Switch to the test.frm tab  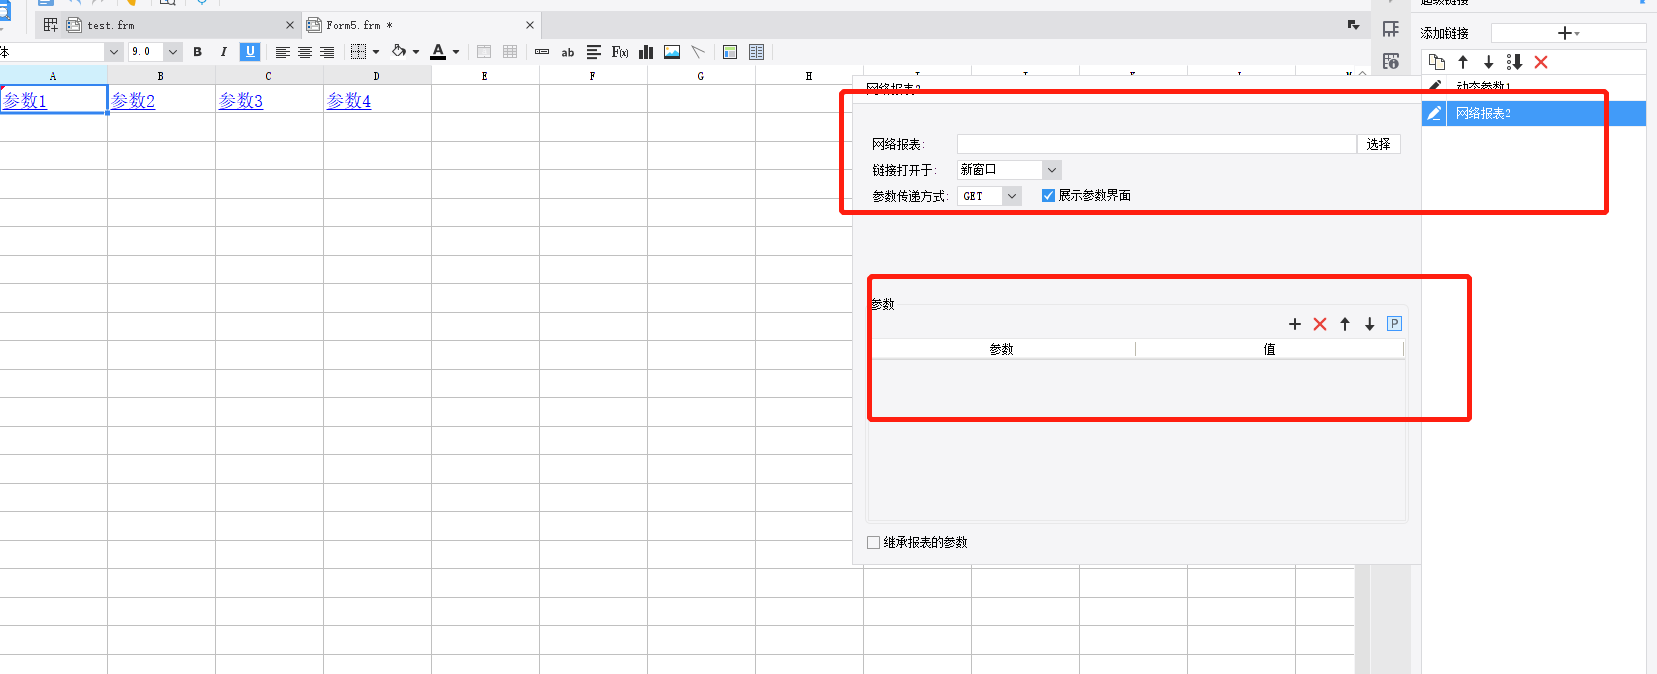pos(110,25)
